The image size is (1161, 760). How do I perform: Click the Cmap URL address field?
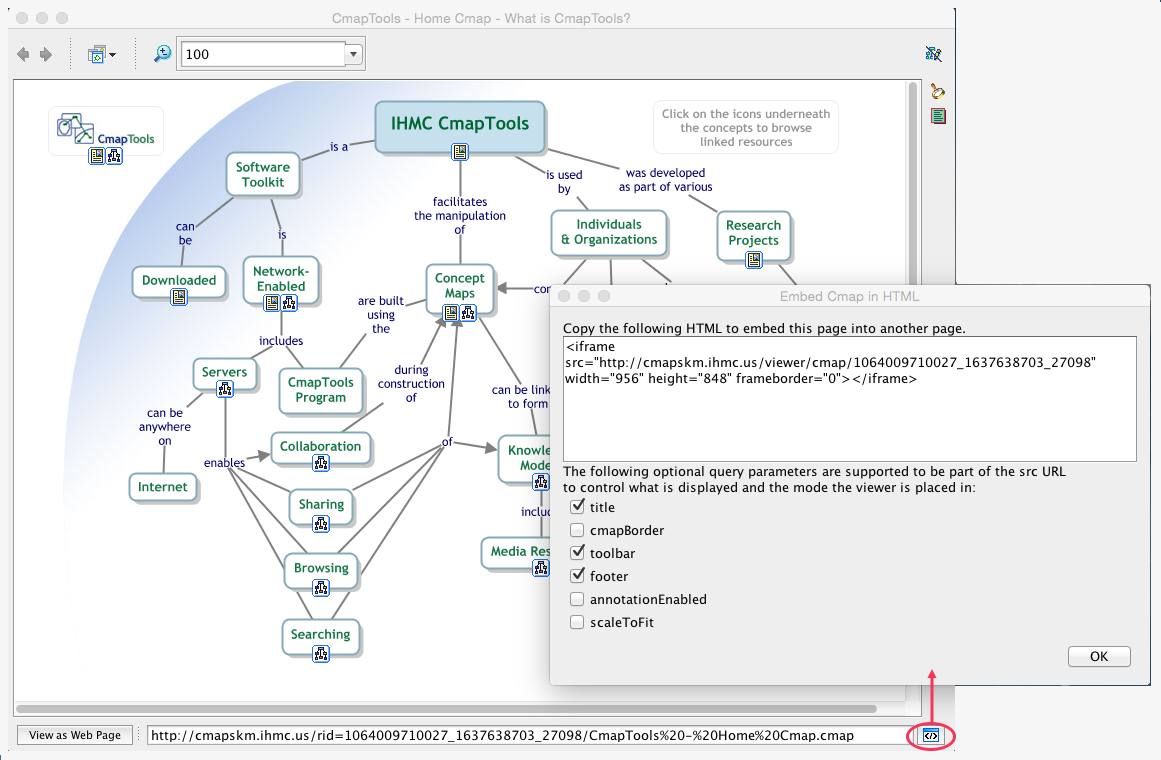(x=528, y=736)
